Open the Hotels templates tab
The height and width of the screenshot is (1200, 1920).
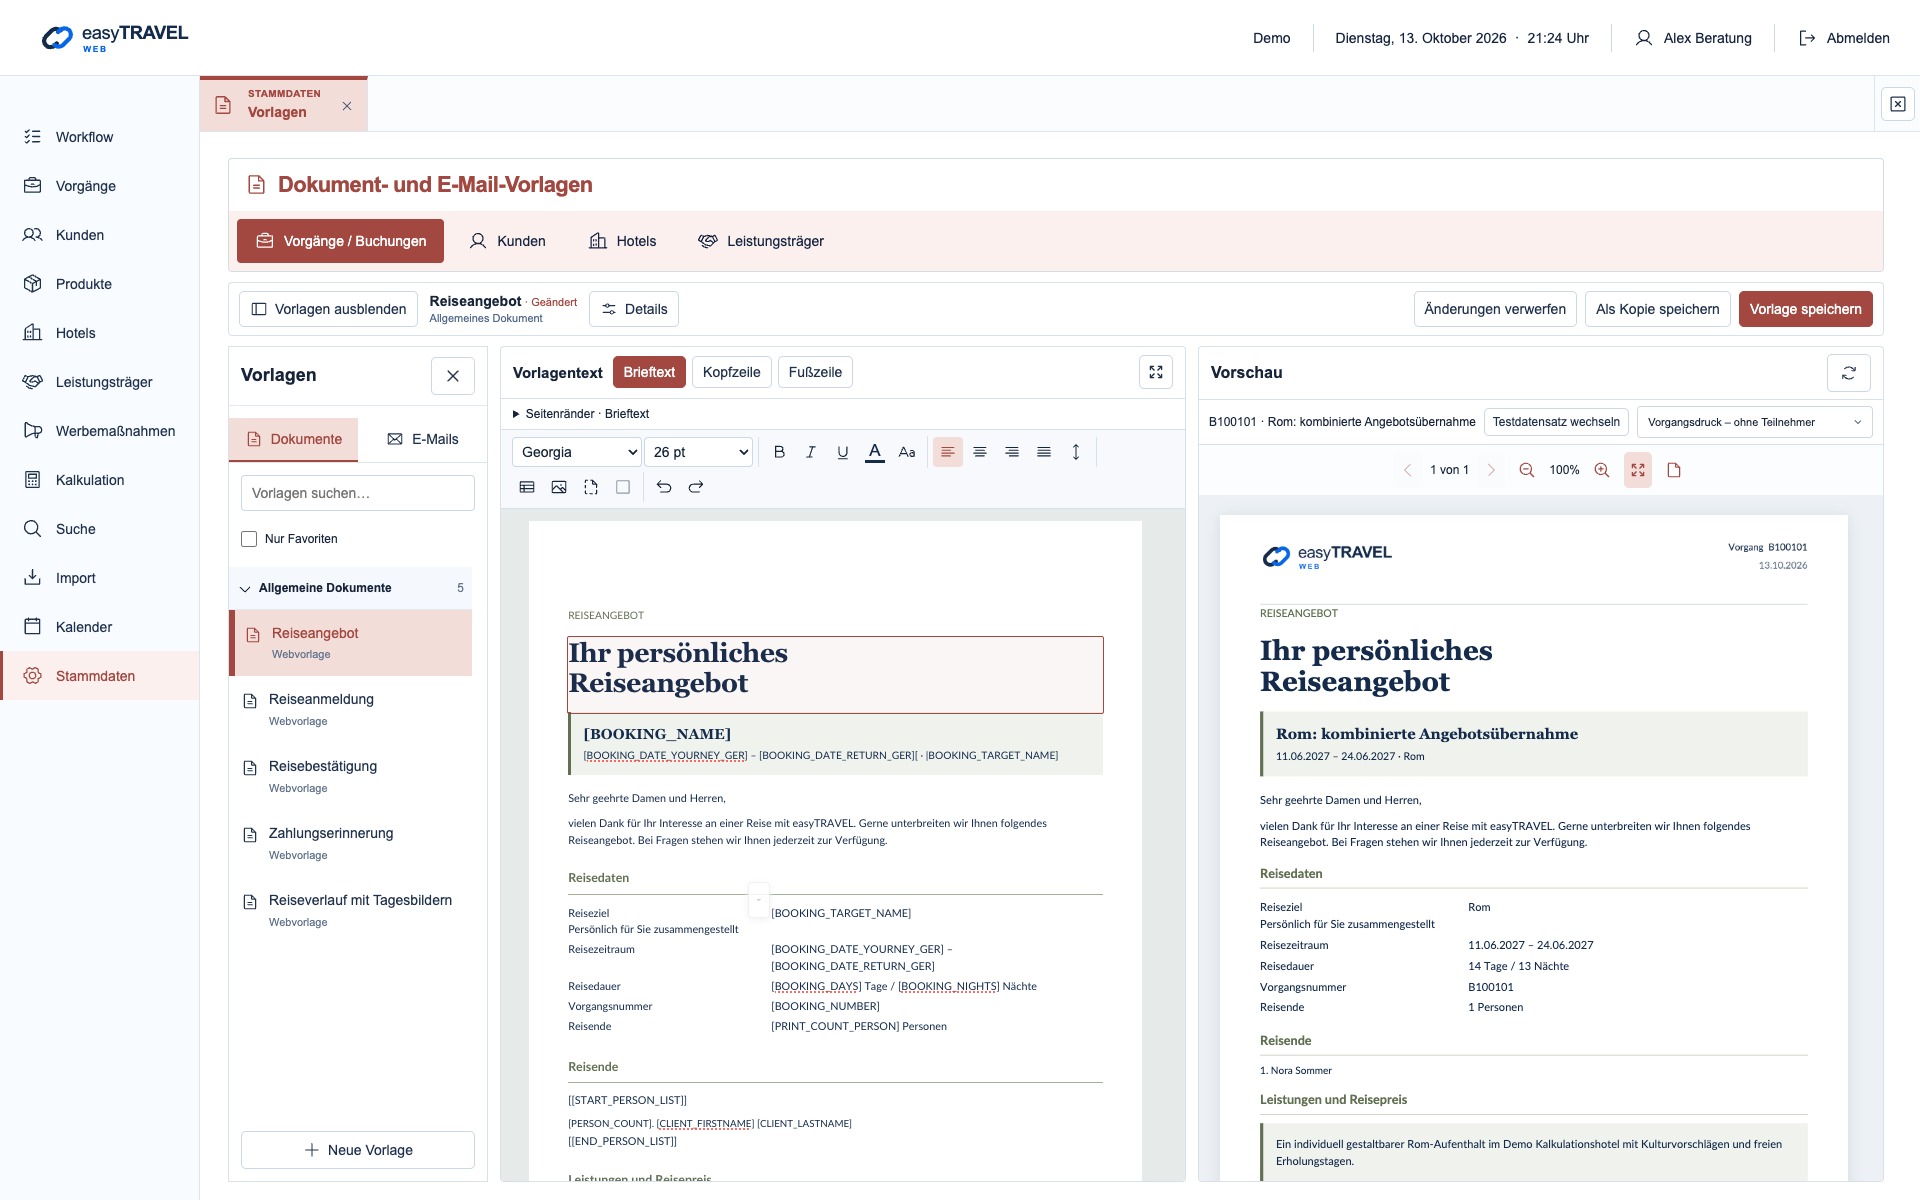623,241
